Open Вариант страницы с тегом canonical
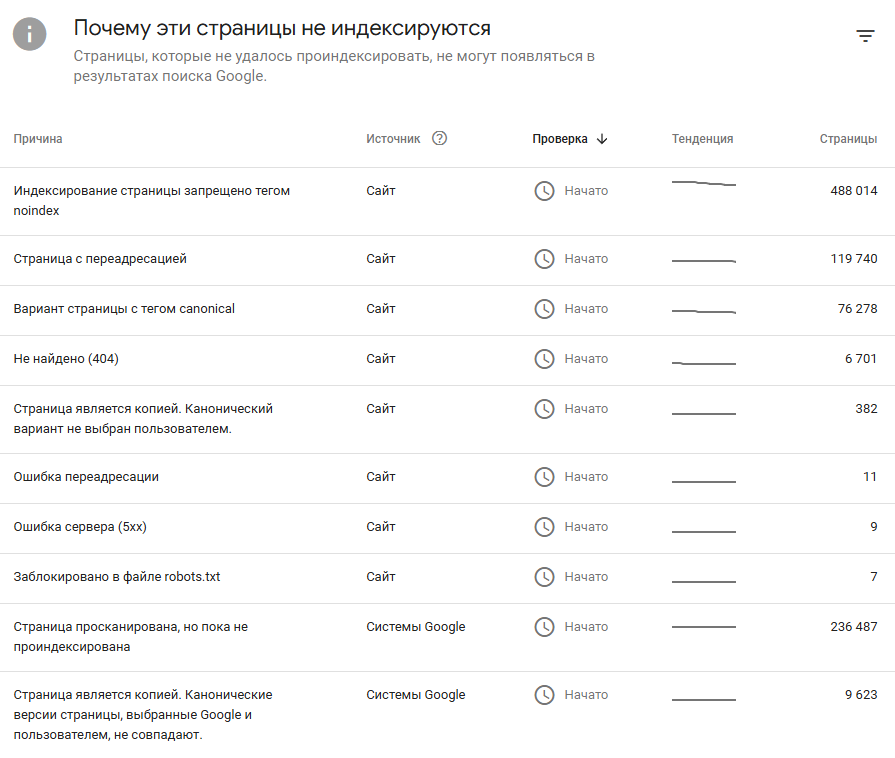This screenshot has width=895, height=758. 448,311
